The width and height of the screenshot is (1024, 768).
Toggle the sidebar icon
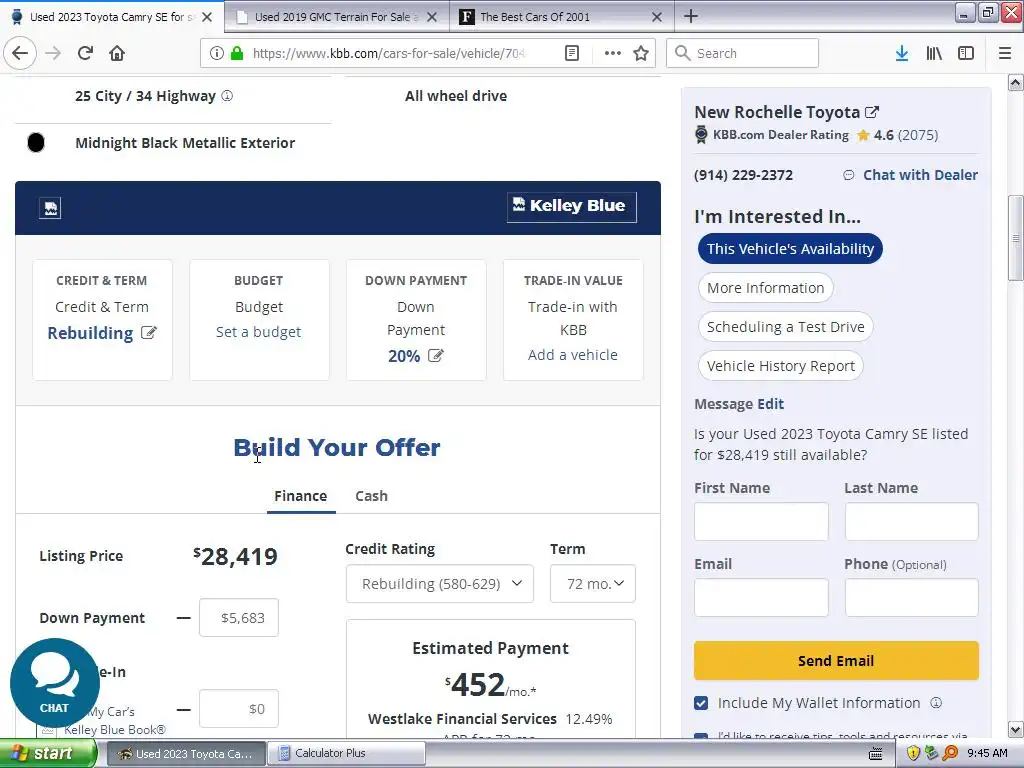966,53
